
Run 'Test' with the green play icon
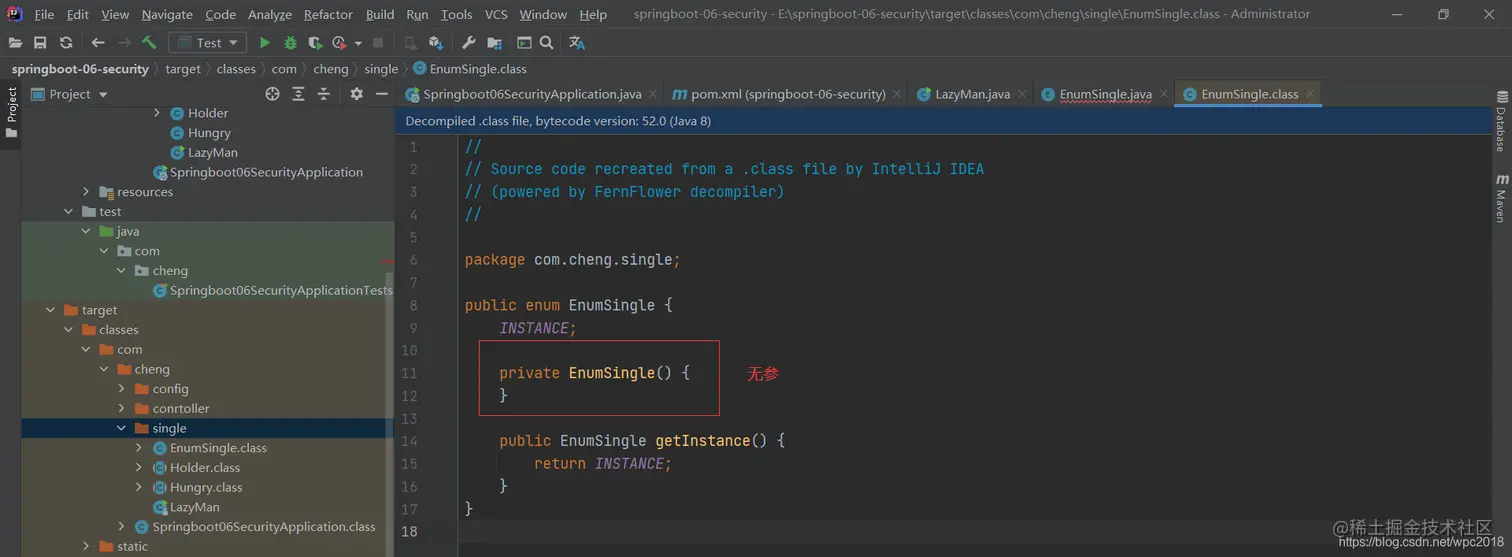[x=265, y=43]
